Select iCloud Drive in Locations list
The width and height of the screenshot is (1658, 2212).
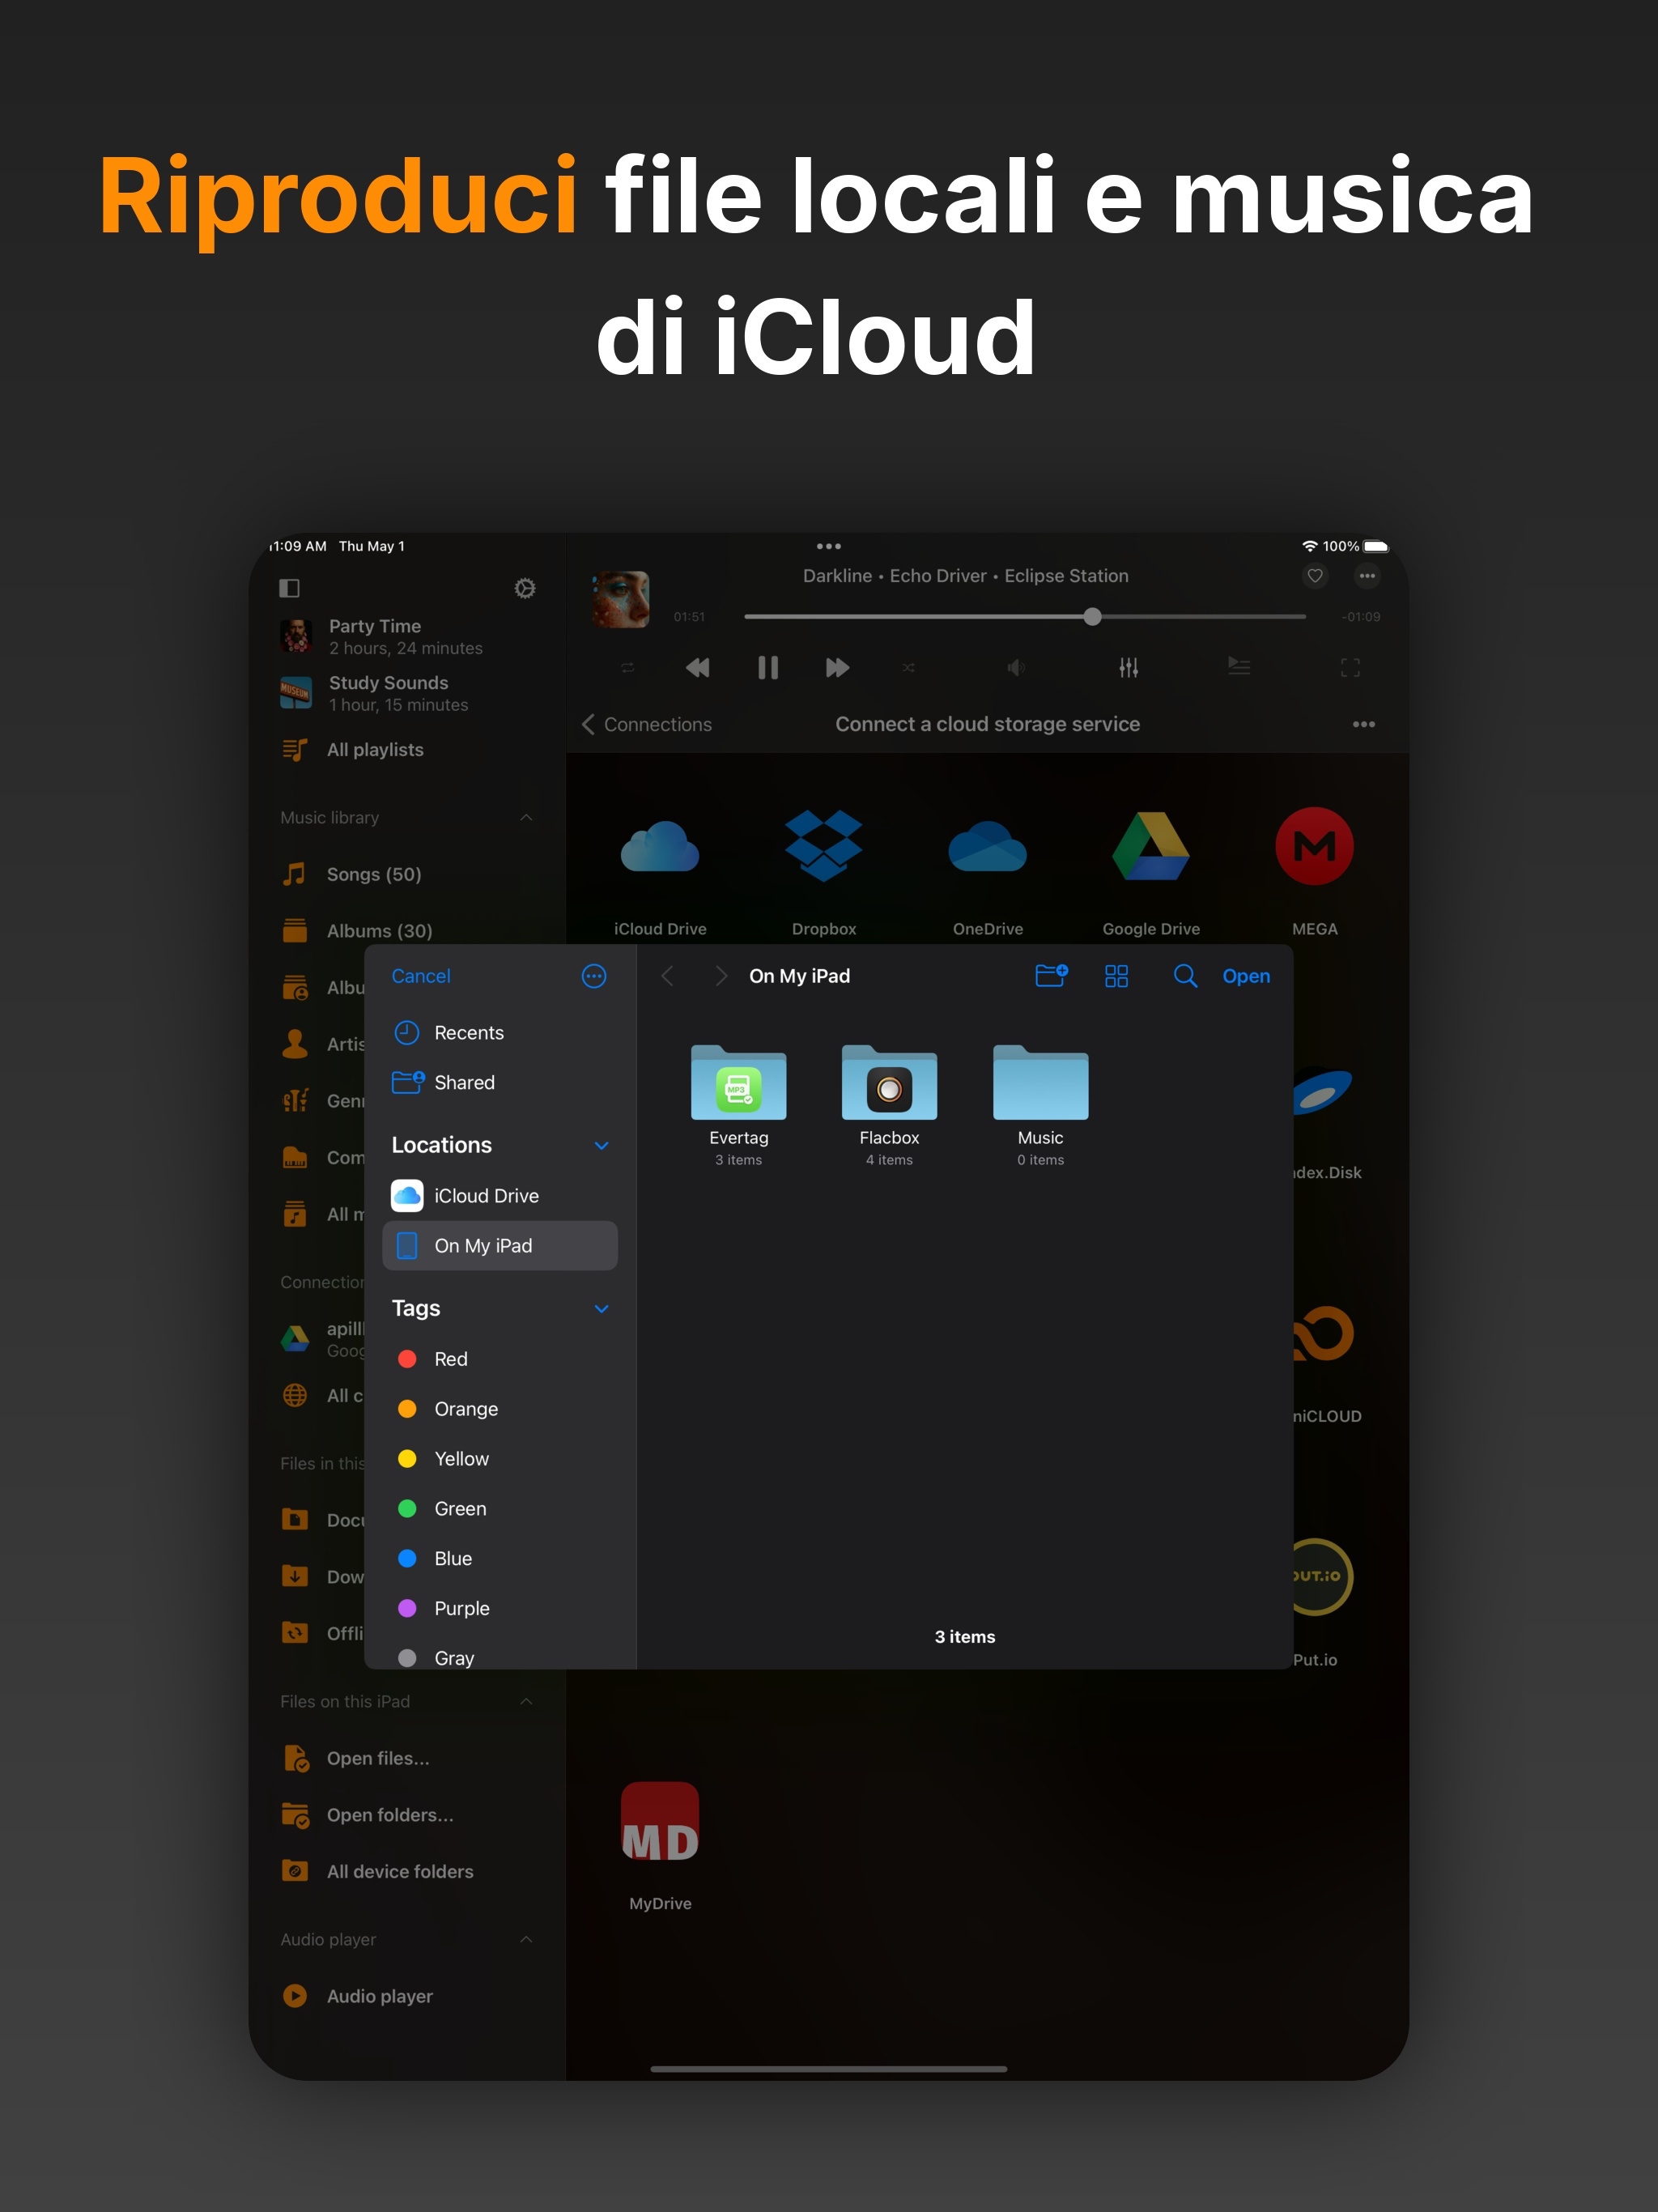[486, 1196]
